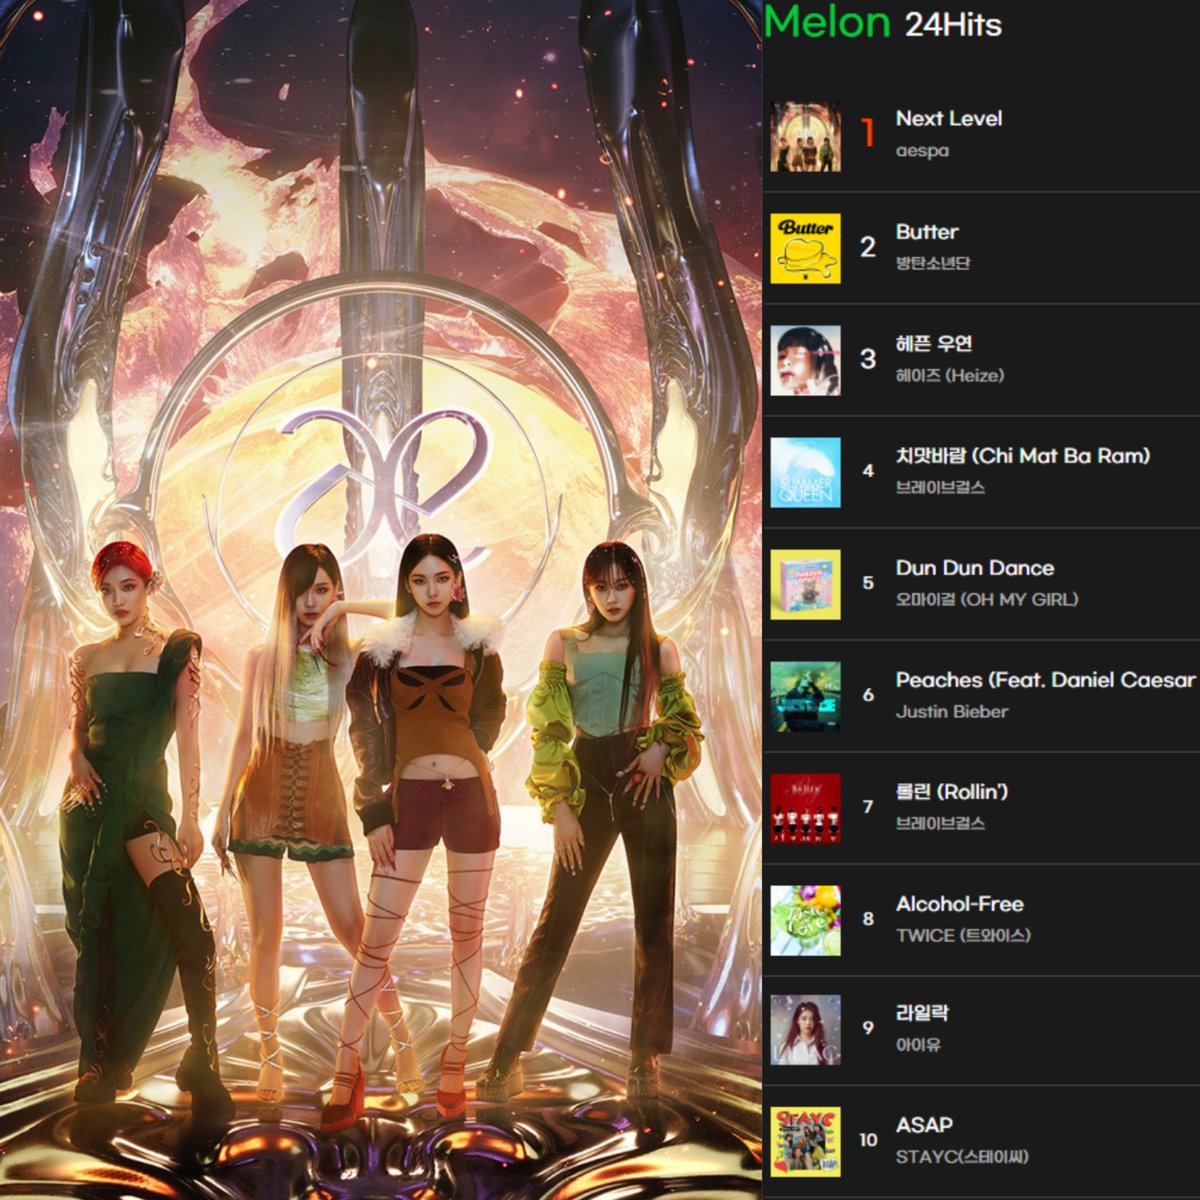Click the large aespa group poster image
This screenshot has height=1200, width=1200.
tap(380, 600)
